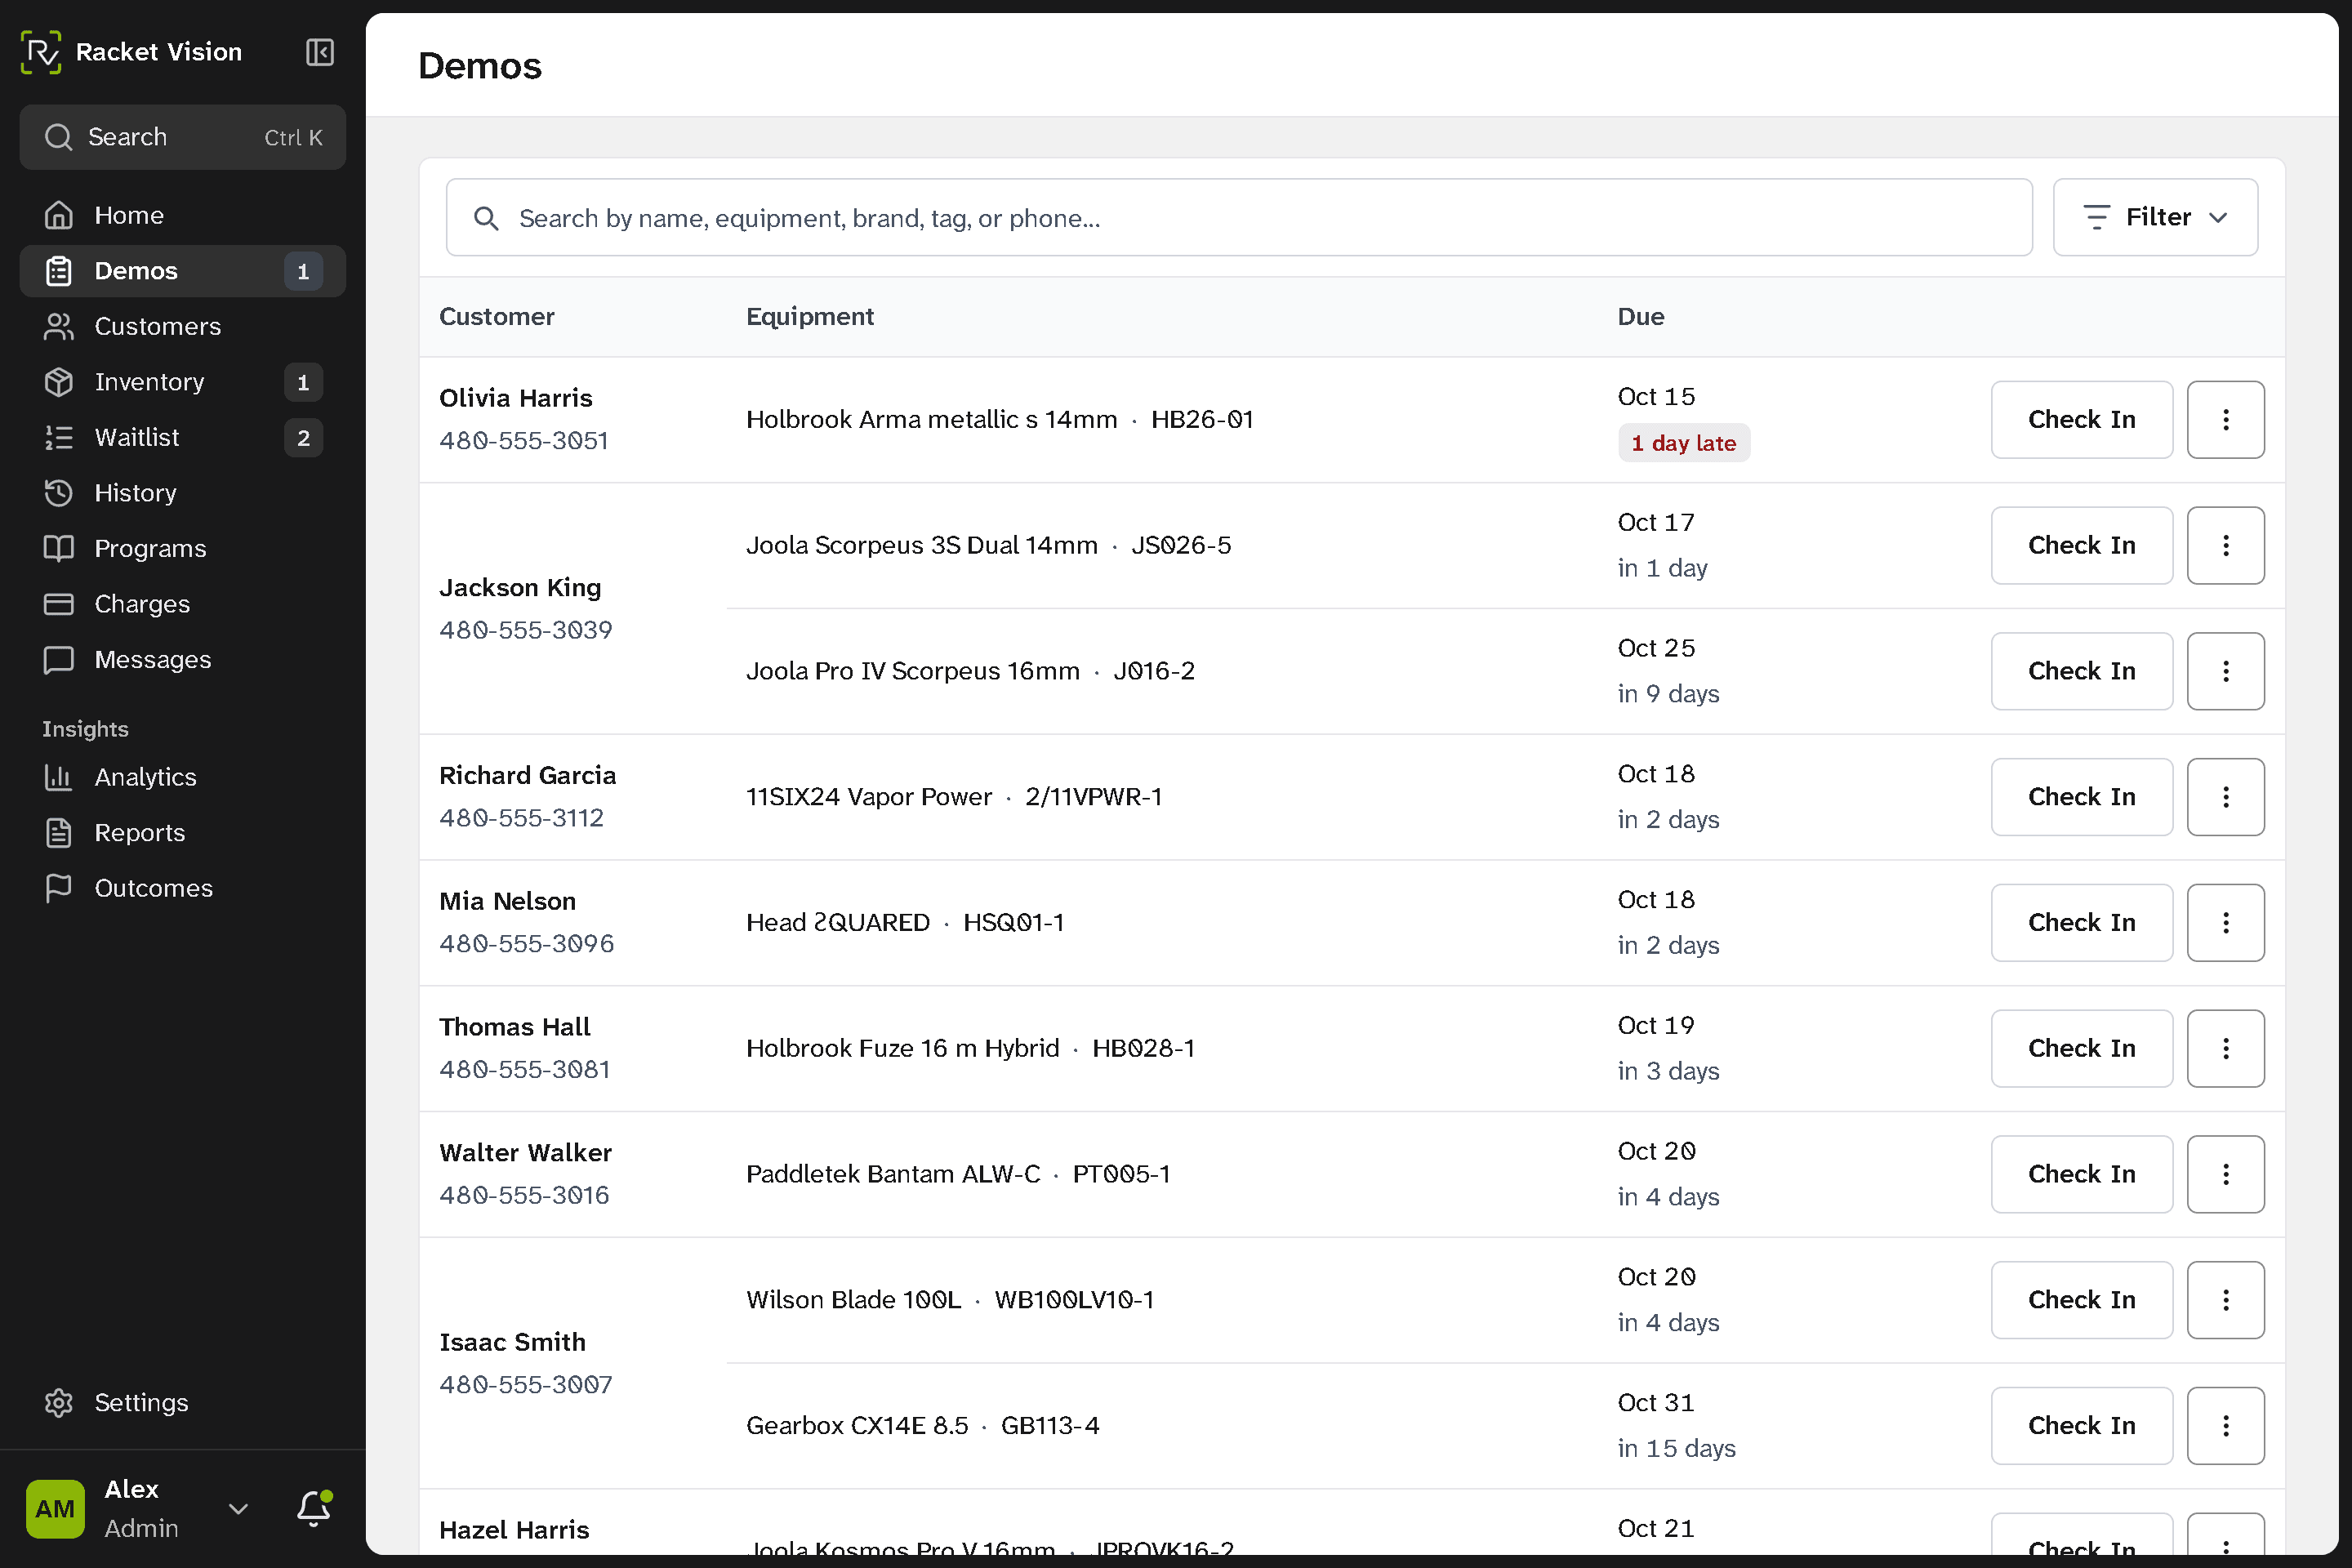
Task: Go to Home in the sidebar
Action: click(x=183, y=215)
